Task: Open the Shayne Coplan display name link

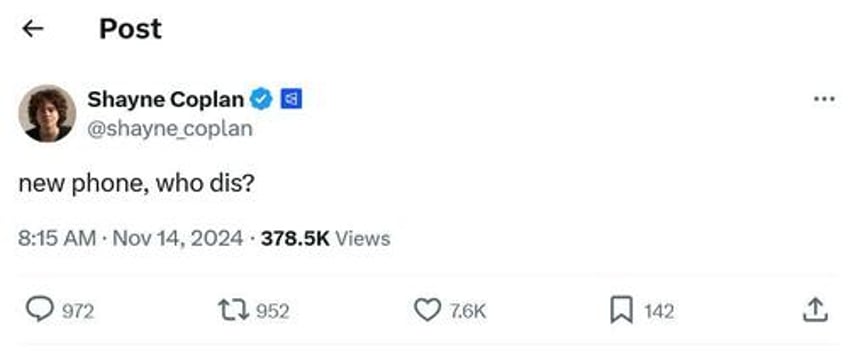Action: pyautogui.click(x=165, y=99)
